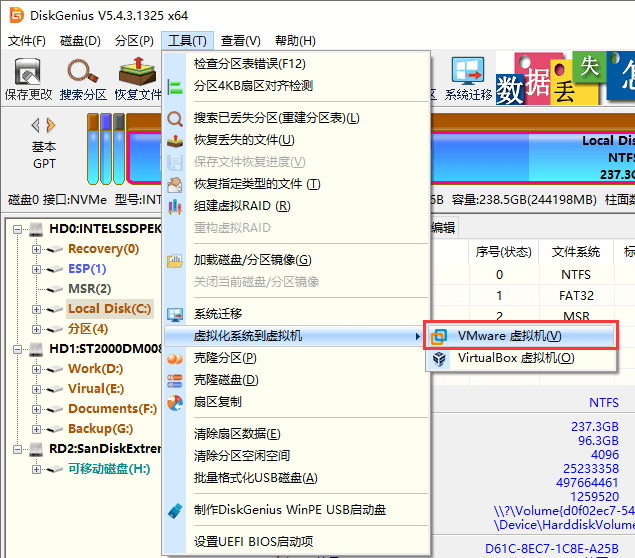Click the chart icon beside 组建虚拟RAID
The width and height of the screenshot is (635, 558).
pyautogui.click(x=175, y=206)
